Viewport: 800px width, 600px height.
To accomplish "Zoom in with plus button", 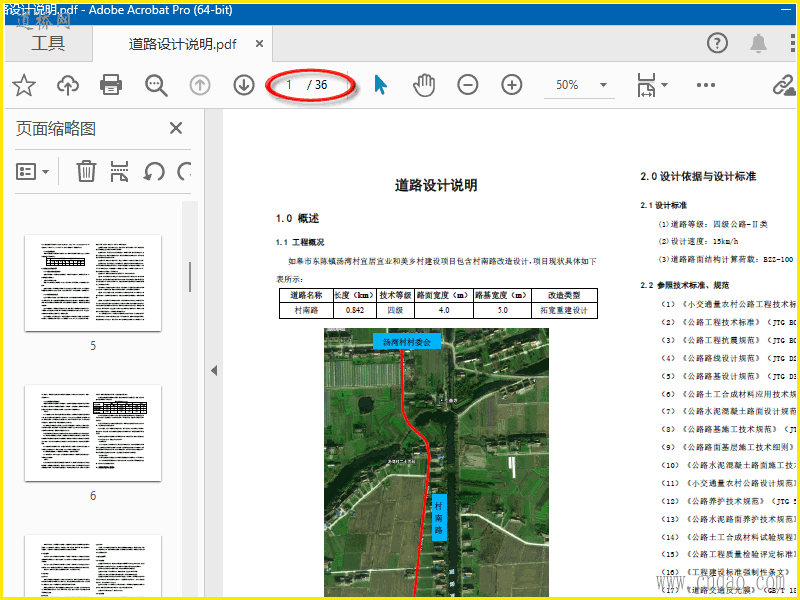I will [x=512, y=85].
